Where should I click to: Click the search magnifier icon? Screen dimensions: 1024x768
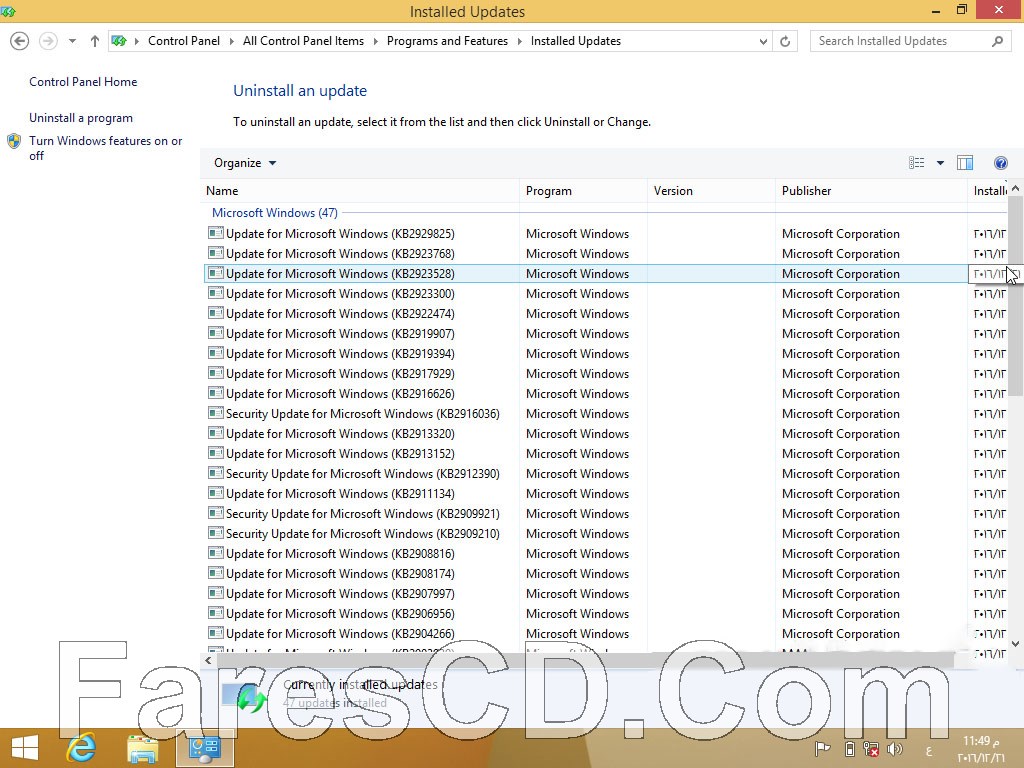tap(997, 41)
